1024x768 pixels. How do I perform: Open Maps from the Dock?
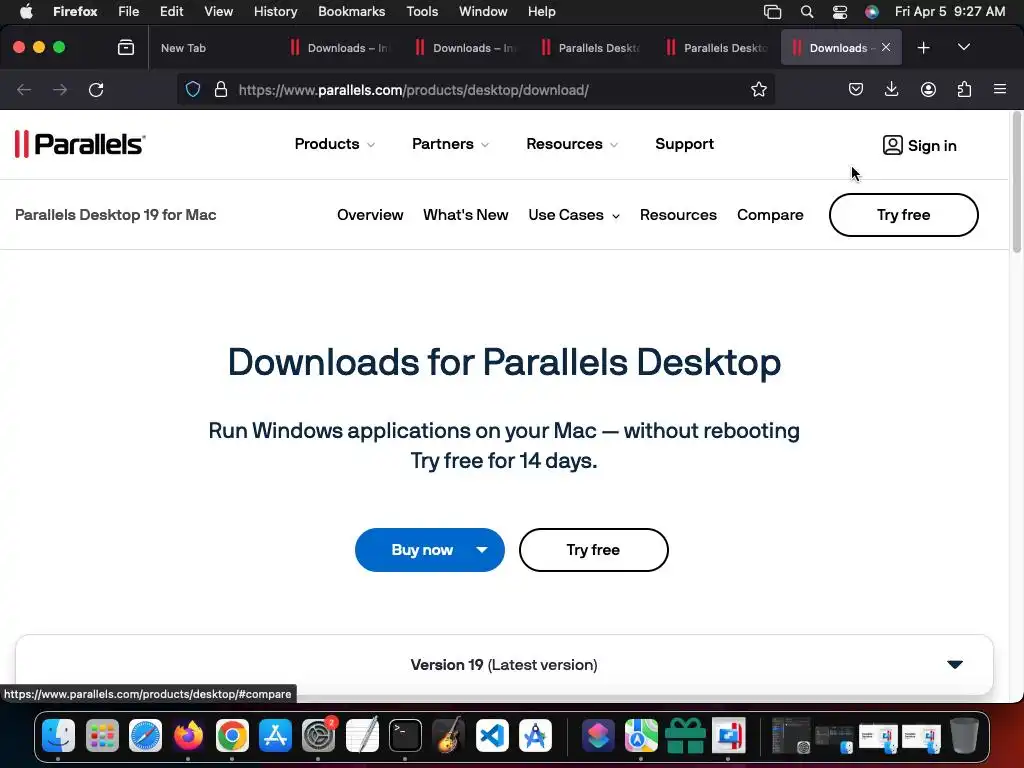click(641, 735)
